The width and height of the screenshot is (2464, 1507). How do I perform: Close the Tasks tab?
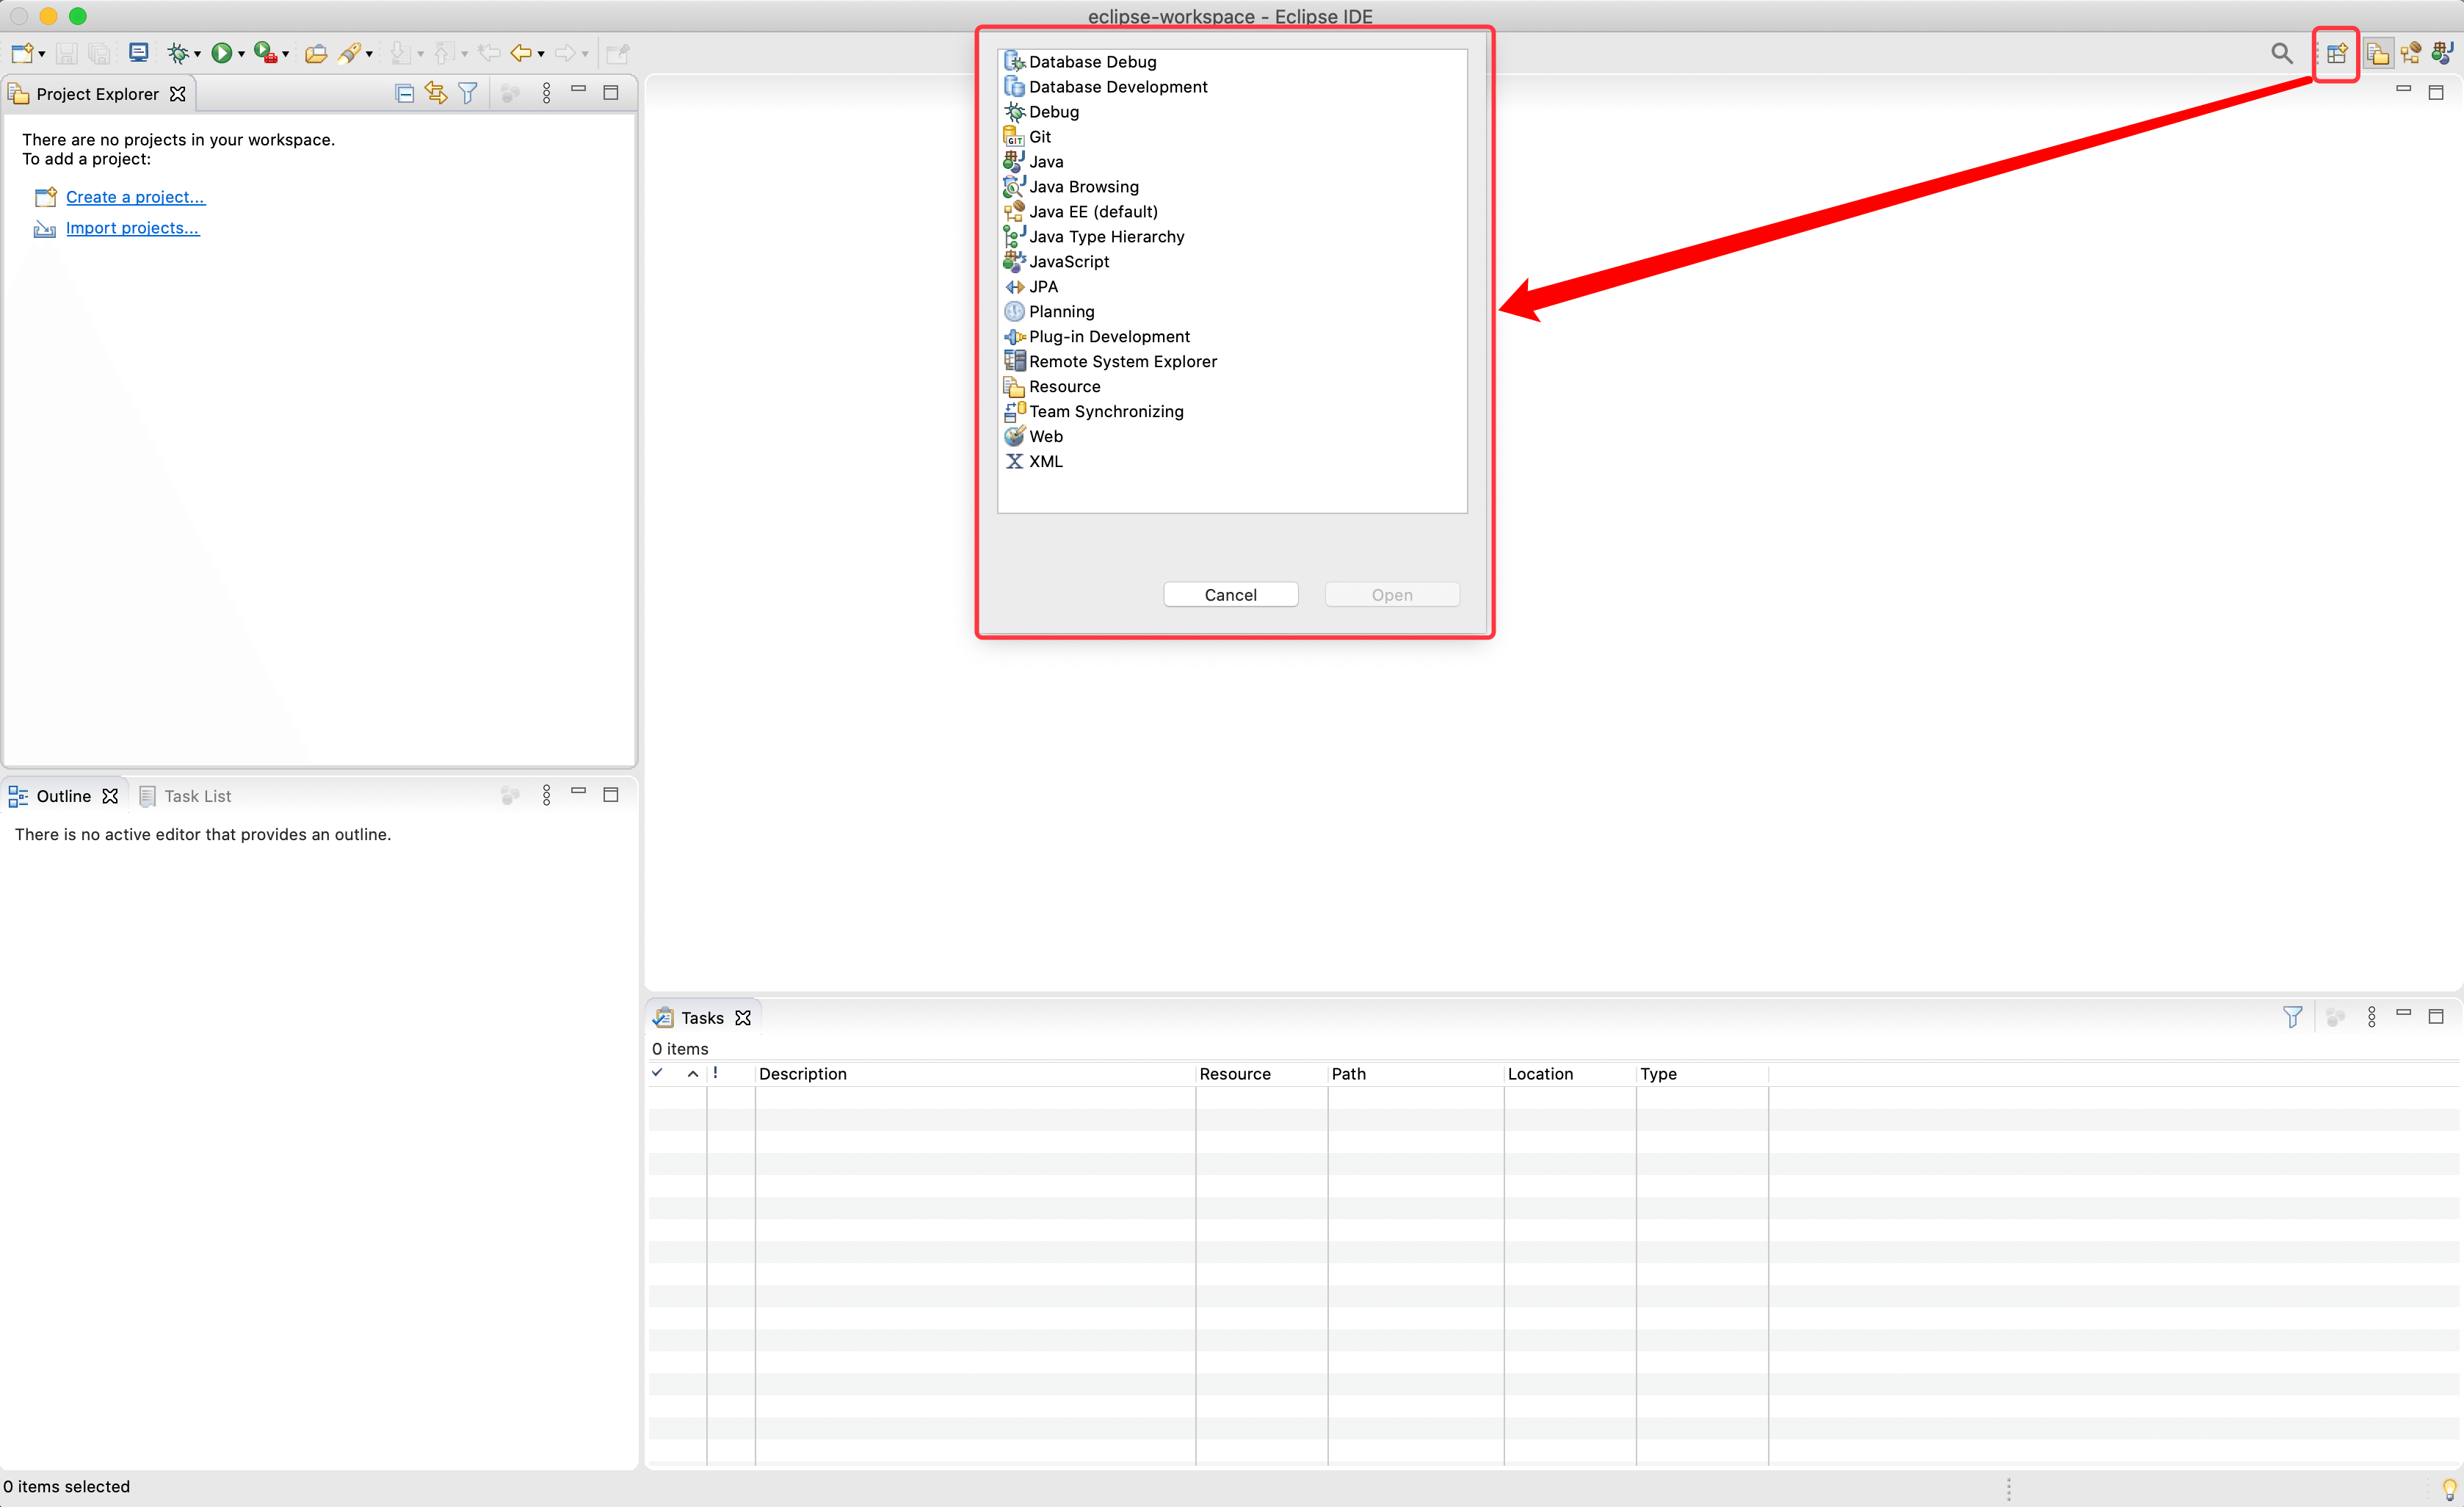click(x=743, y=1018)
